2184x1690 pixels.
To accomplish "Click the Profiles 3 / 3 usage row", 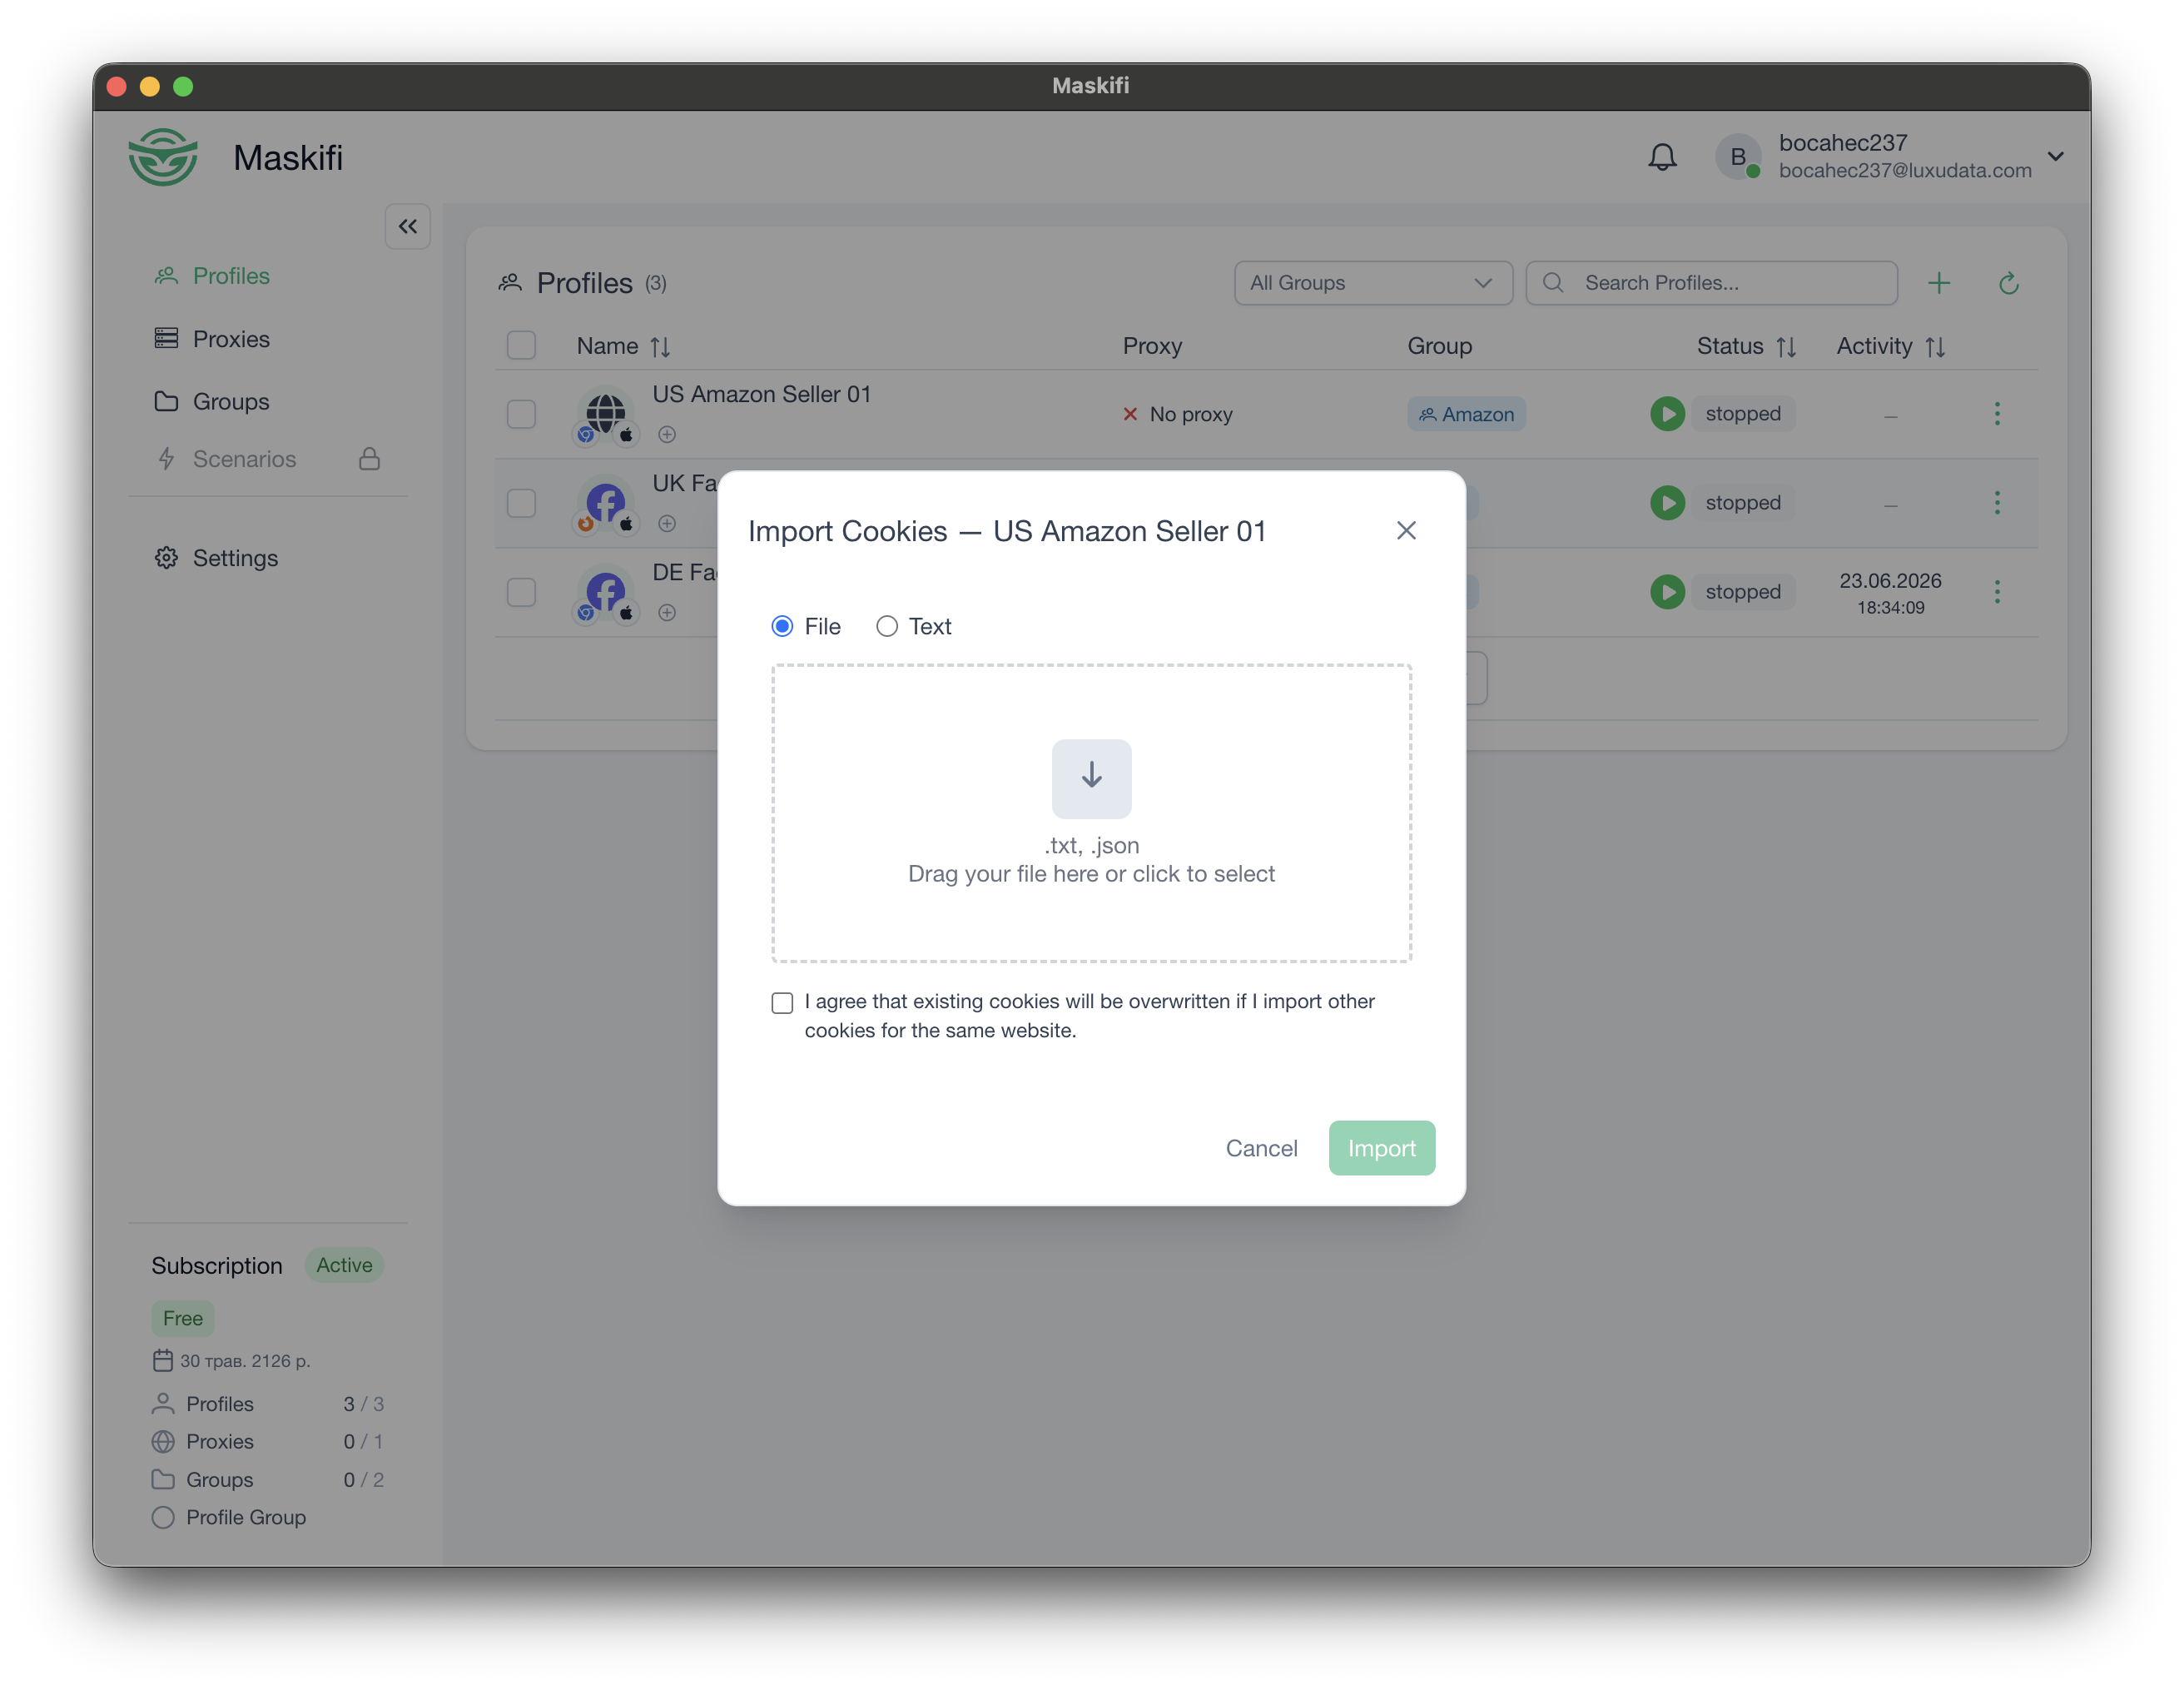I will [x=267, y=1404].
